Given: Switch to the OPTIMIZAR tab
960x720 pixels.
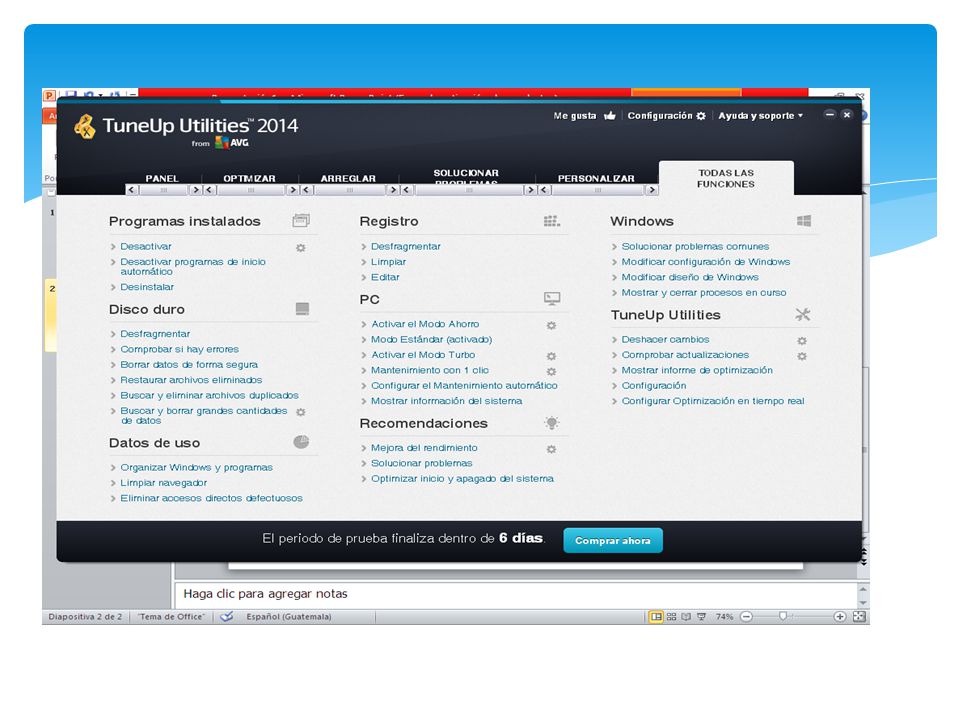Looking at the screenshot, I should tap(249, 178).
